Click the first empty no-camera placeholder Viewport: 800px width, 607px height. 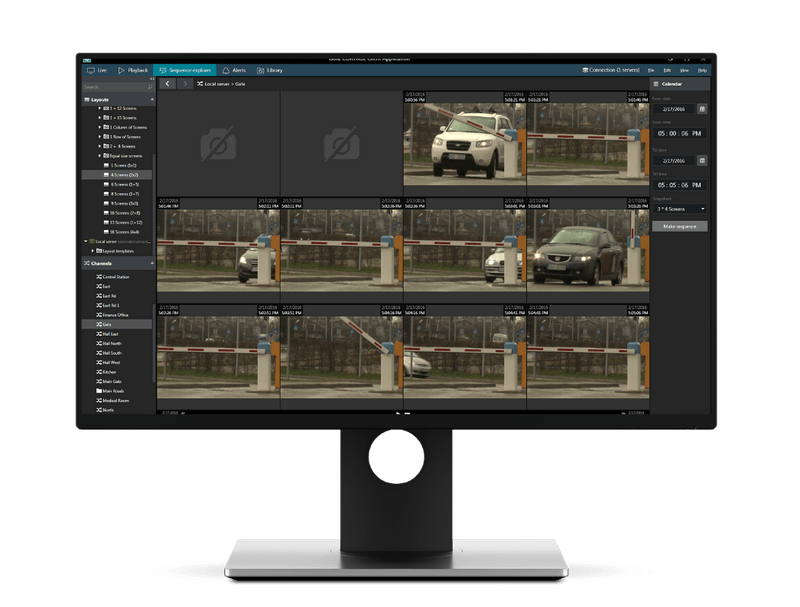tap(218, 144)
